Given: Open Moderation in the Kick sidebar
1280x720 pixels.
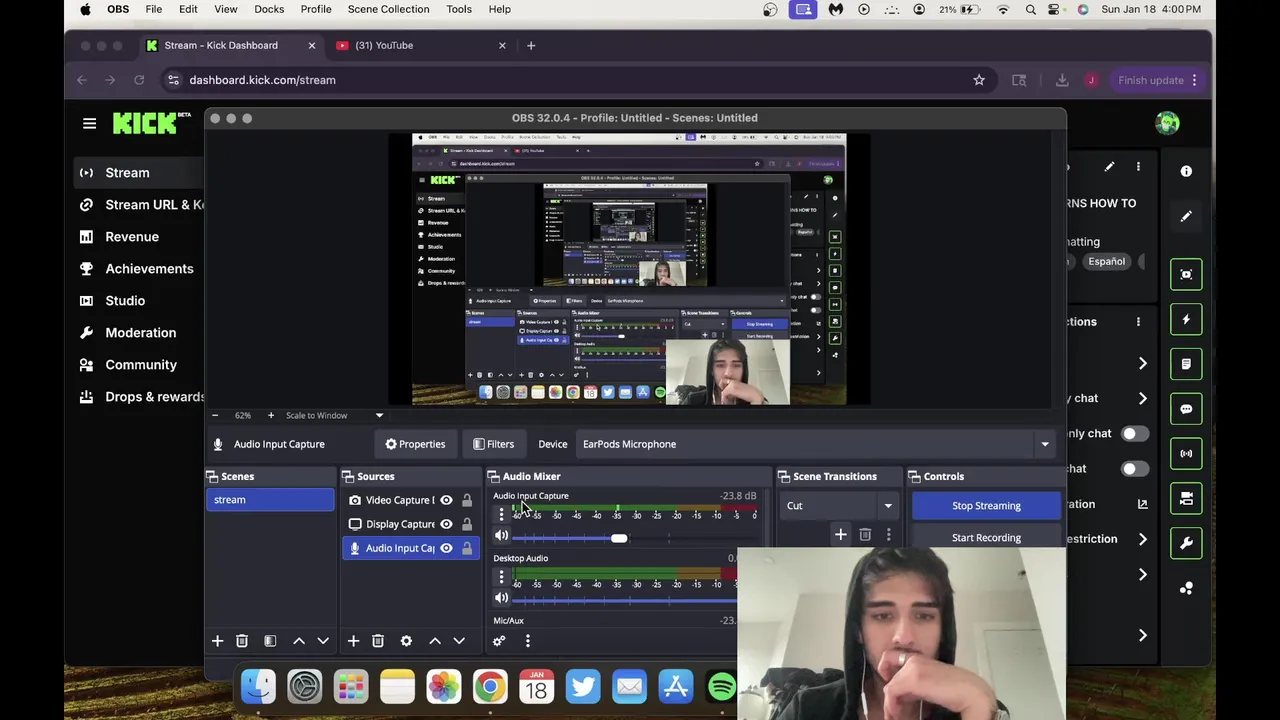Looking at the screenshot, I should point(140,333).
